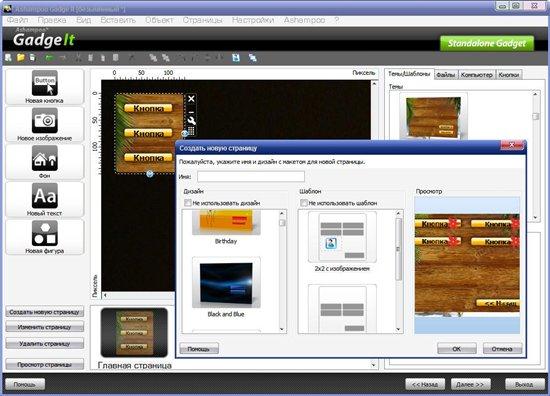Select the Black and Blue design thumbnail
550x396 pixels.
[226, 283]
